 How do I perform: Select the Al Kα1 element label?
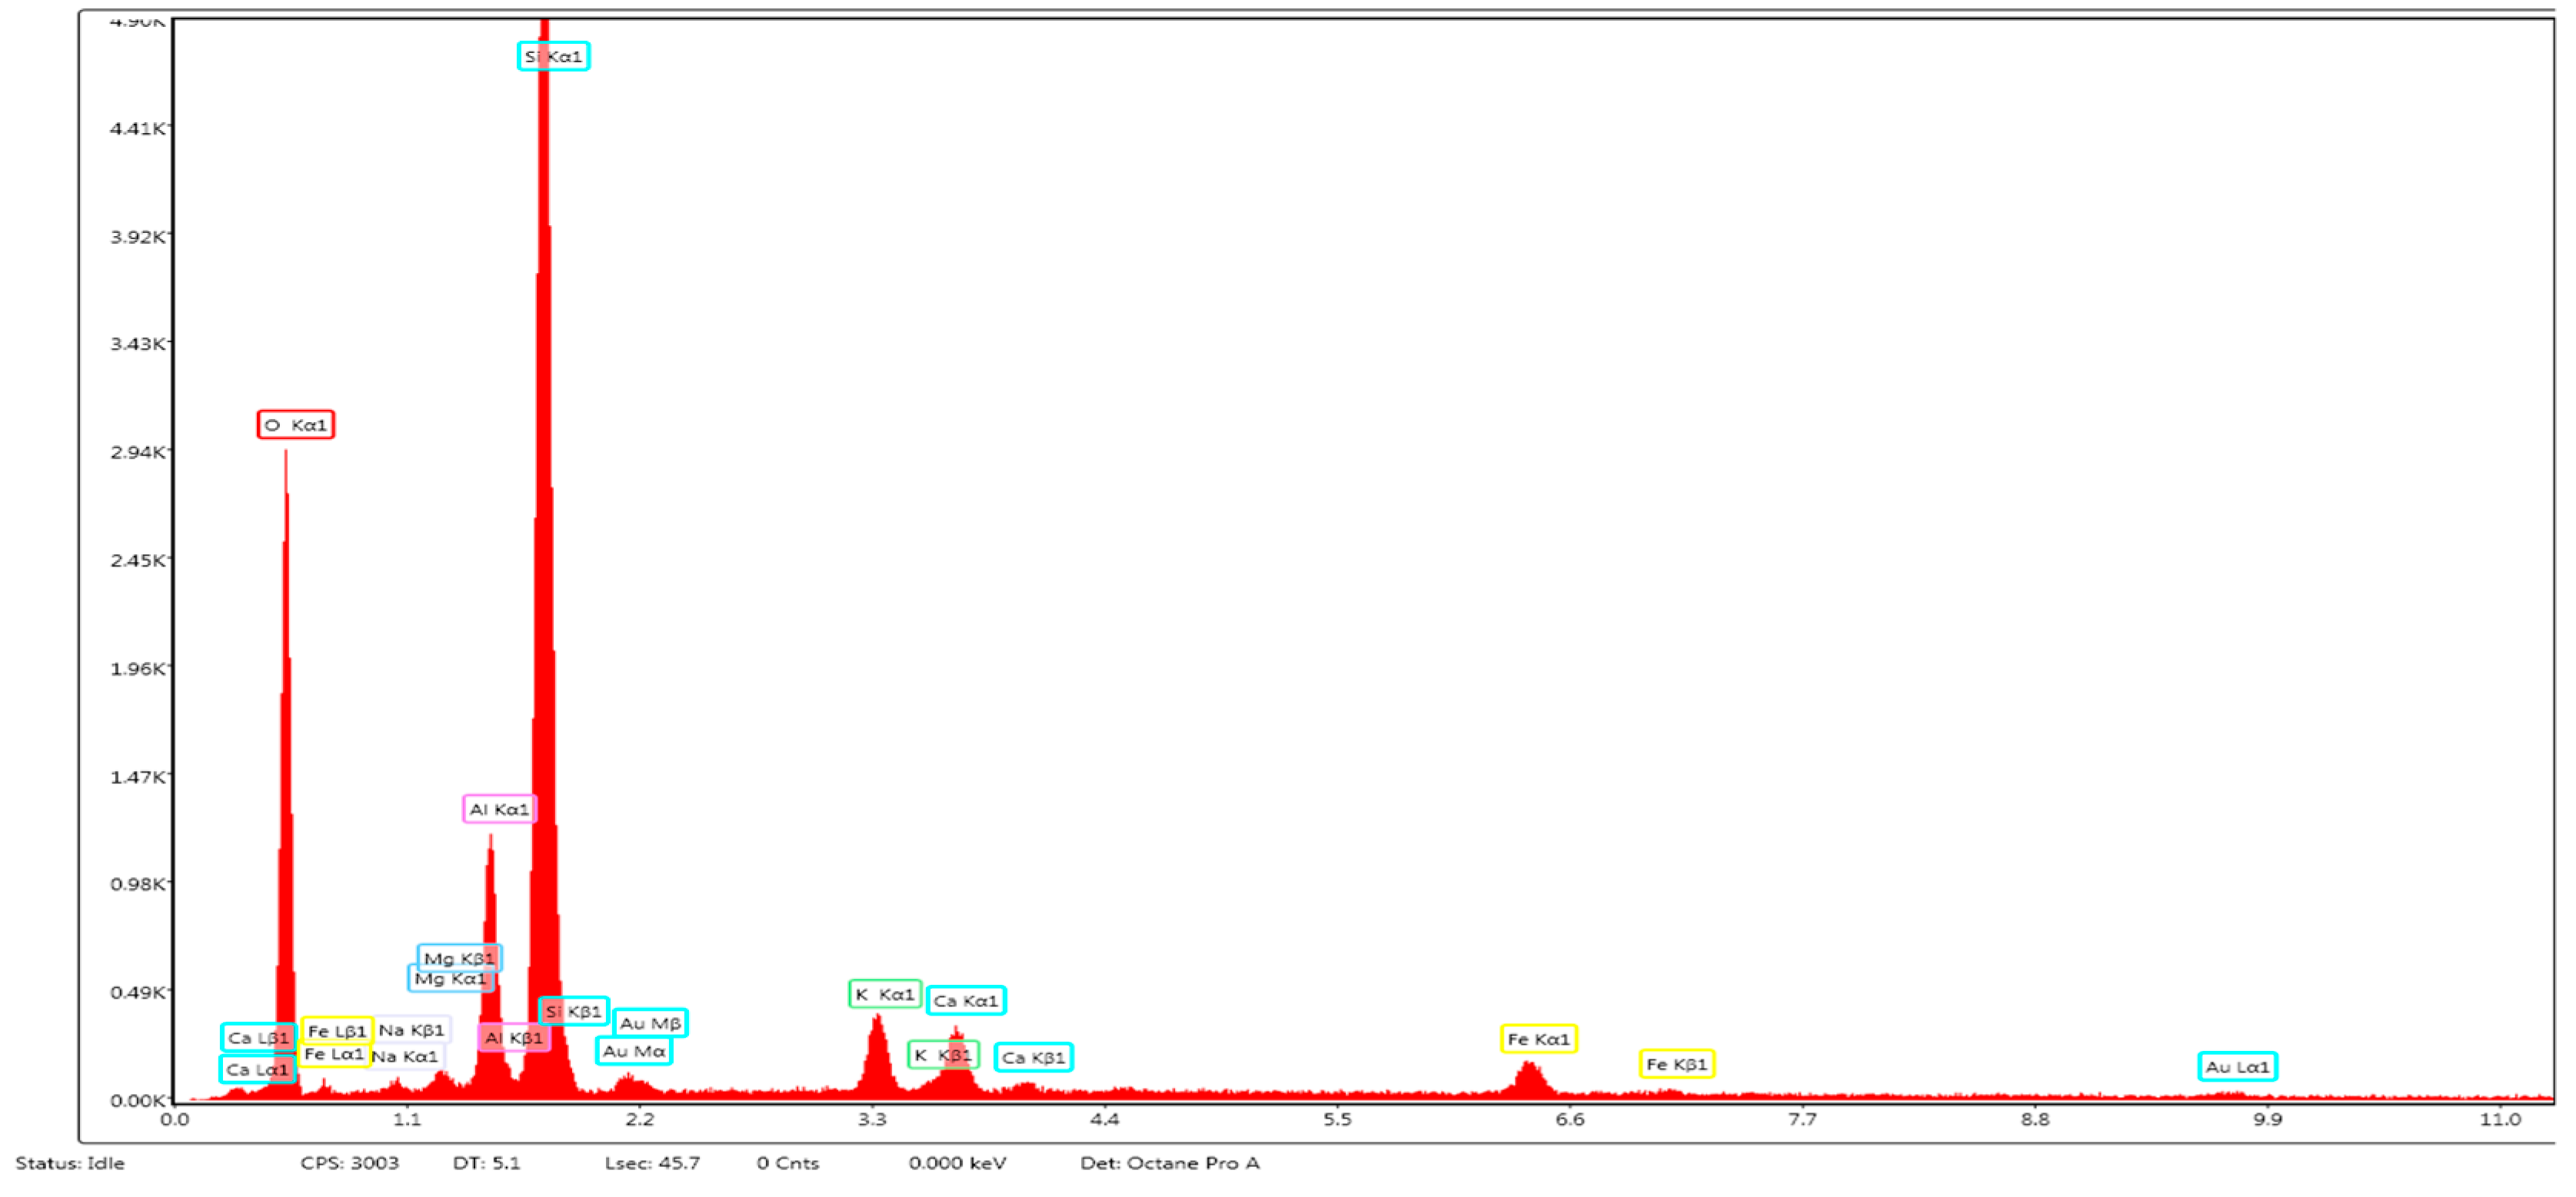pos(499,809)
